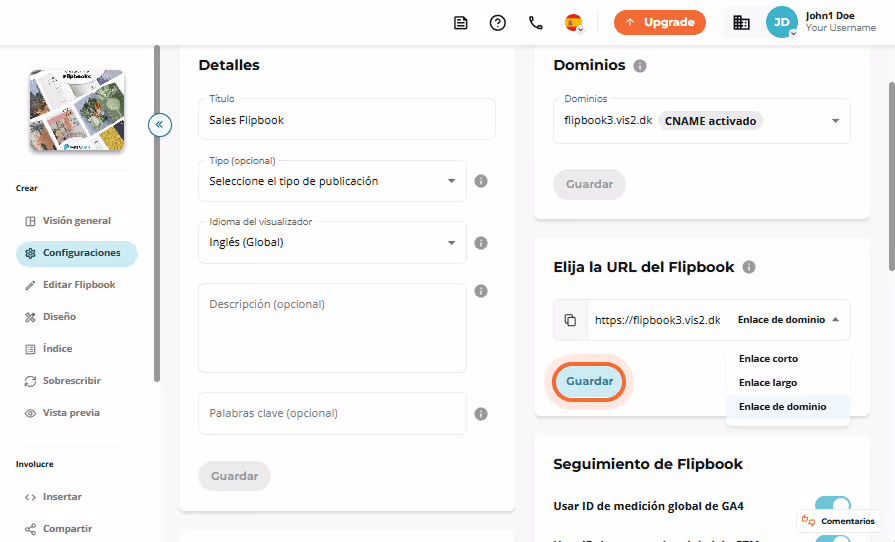
Task: Open Visión general in sidebar
Action: pos(76,221)
